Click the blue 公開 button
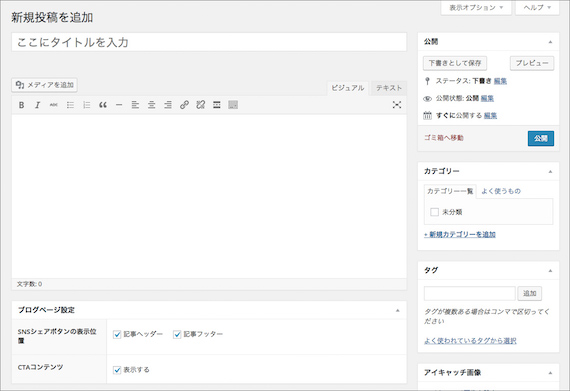This screenshot has width=570, height=391. coord(541,138)
